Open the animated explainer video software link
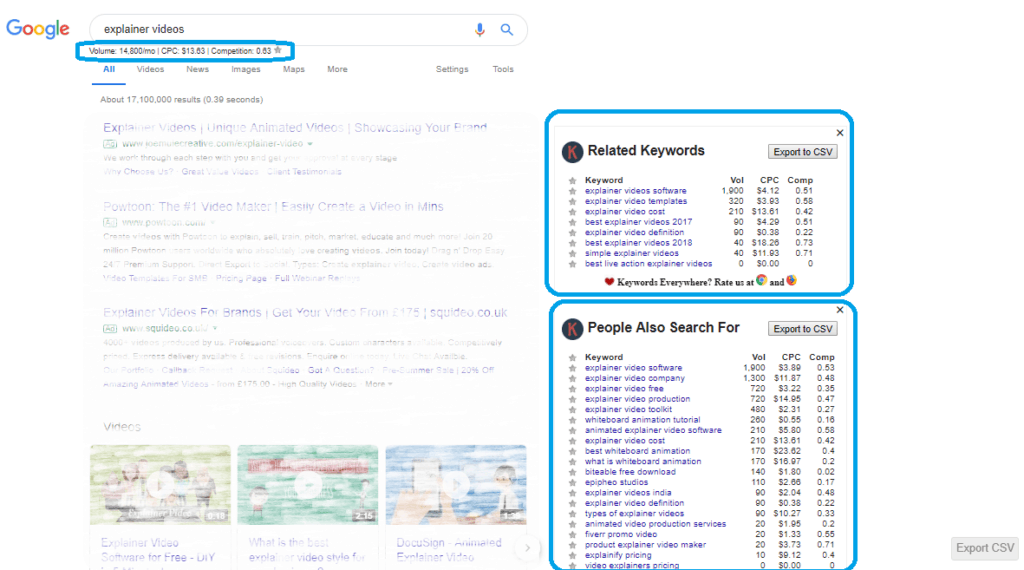This screenshot has height=570, width=1024. pos(653,430)
